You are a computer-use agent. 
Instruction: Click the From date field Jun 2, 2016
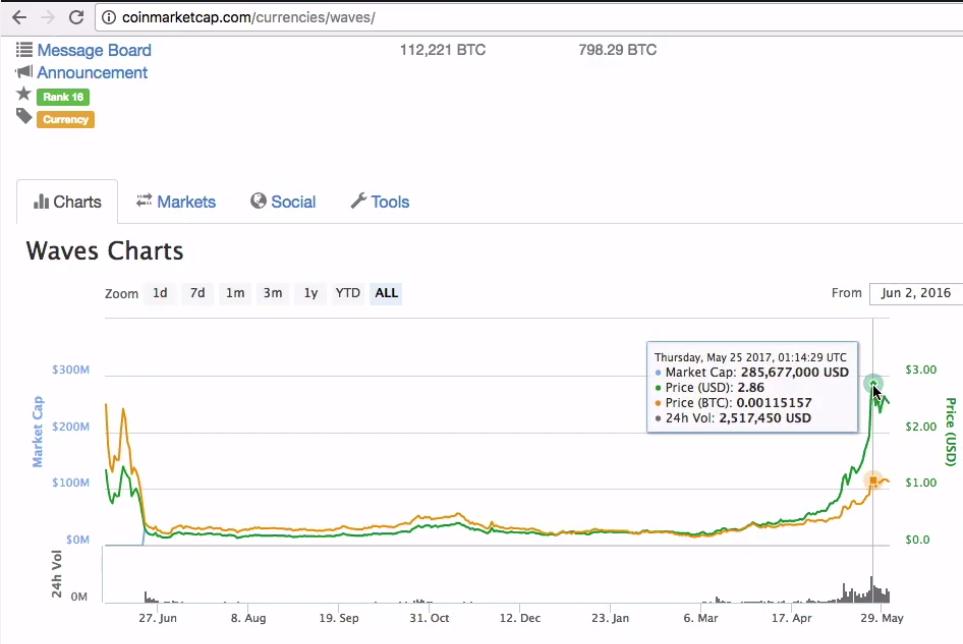tap(916, 293)
